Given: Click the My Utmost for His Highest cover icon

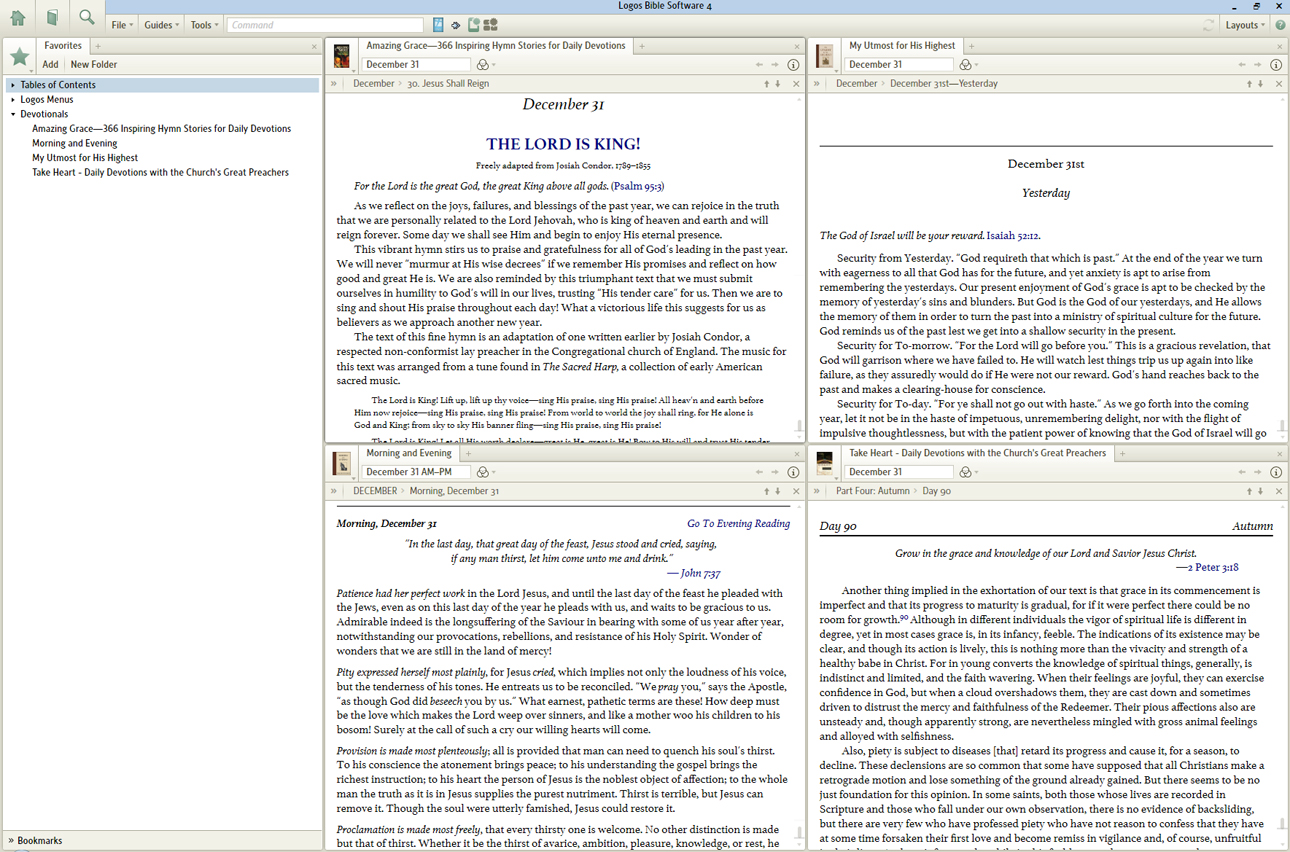Looking at the screenshot, I should click(x=825, y=55).
